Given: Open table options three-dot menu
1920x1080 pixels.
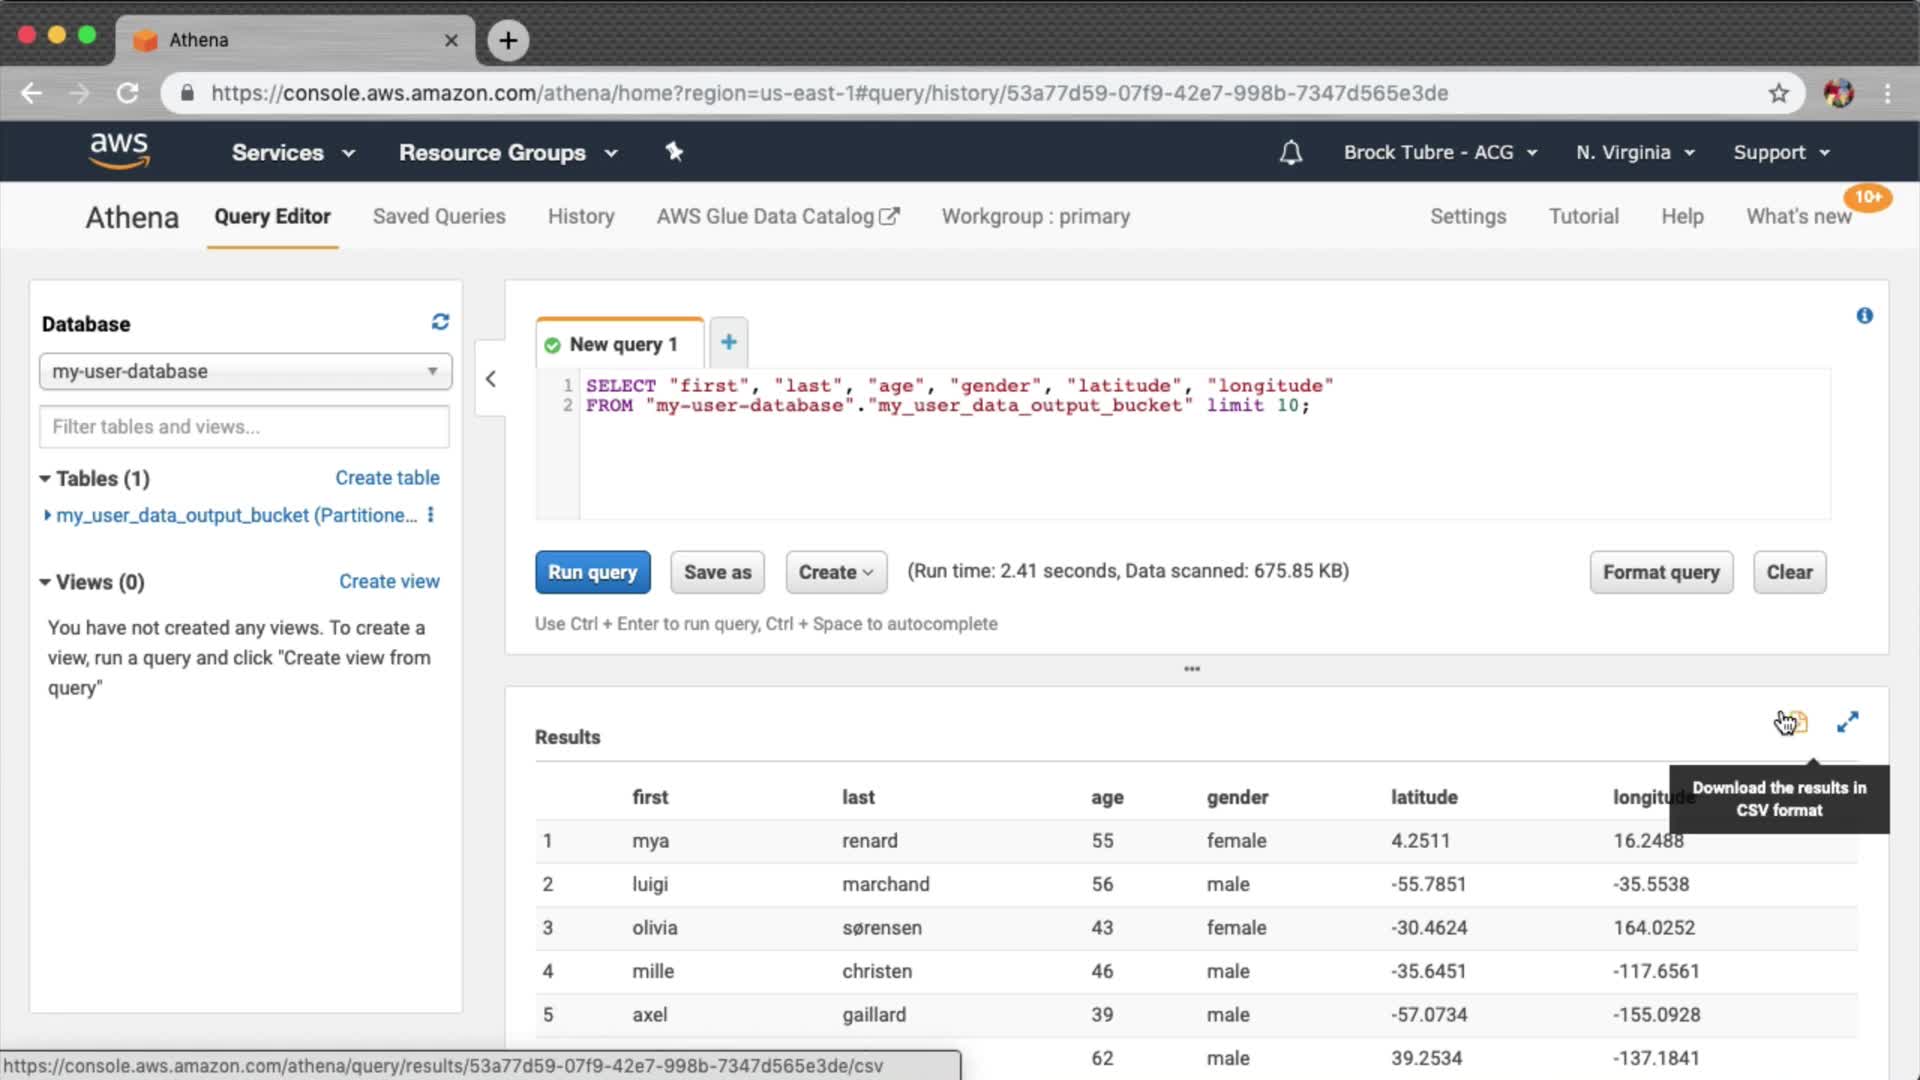Looking at the screenshot, I should click(431, 515).
